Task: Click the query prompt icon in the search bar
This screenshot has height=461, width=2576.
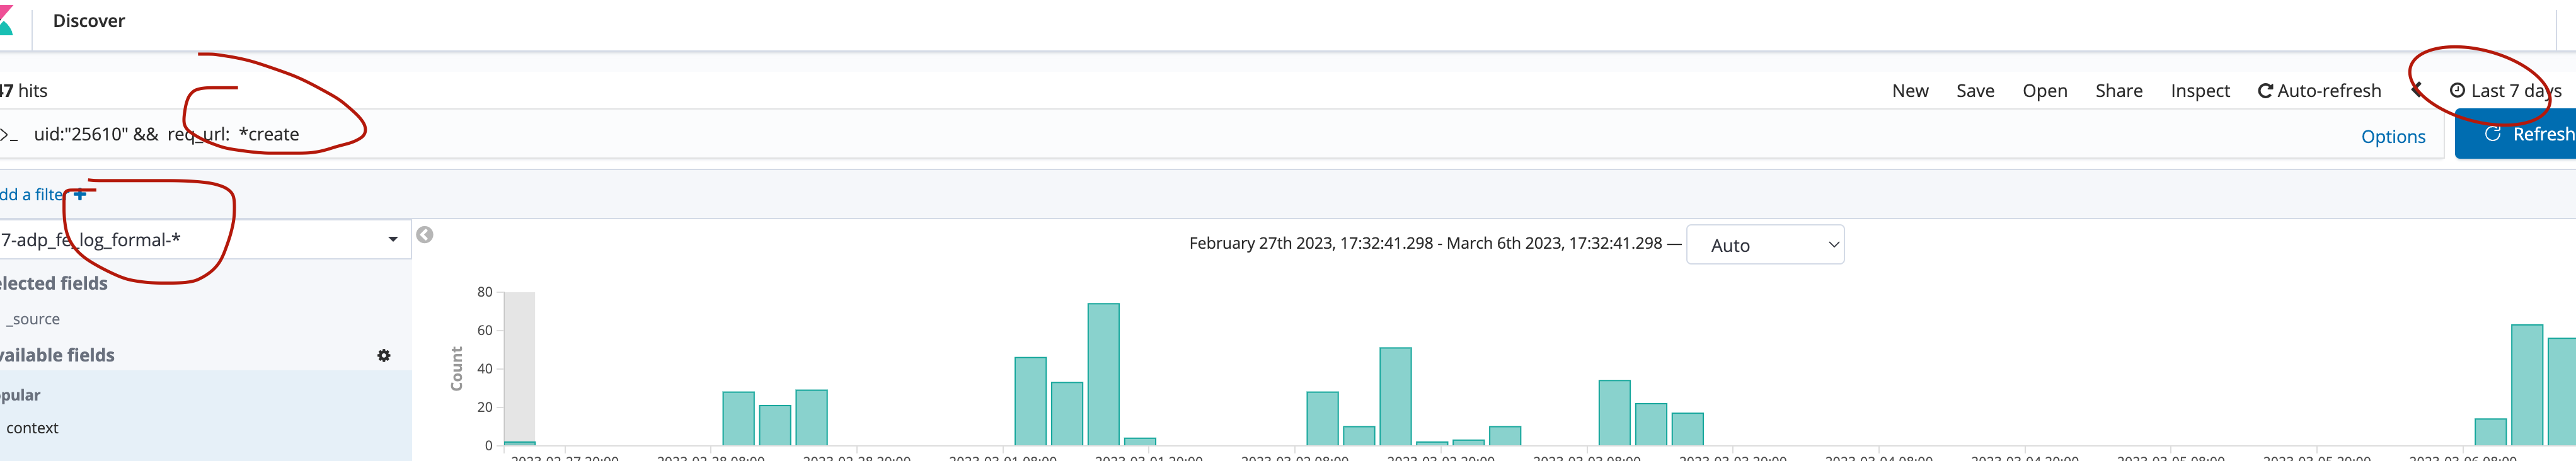Action: [x=8, y=135]
